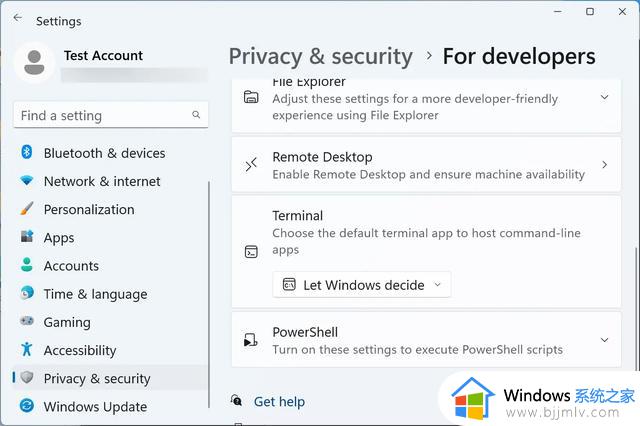Viewport: 640px width, 426px height.
Task: Click the Gaming controller icon
Action: pos(27,321)
